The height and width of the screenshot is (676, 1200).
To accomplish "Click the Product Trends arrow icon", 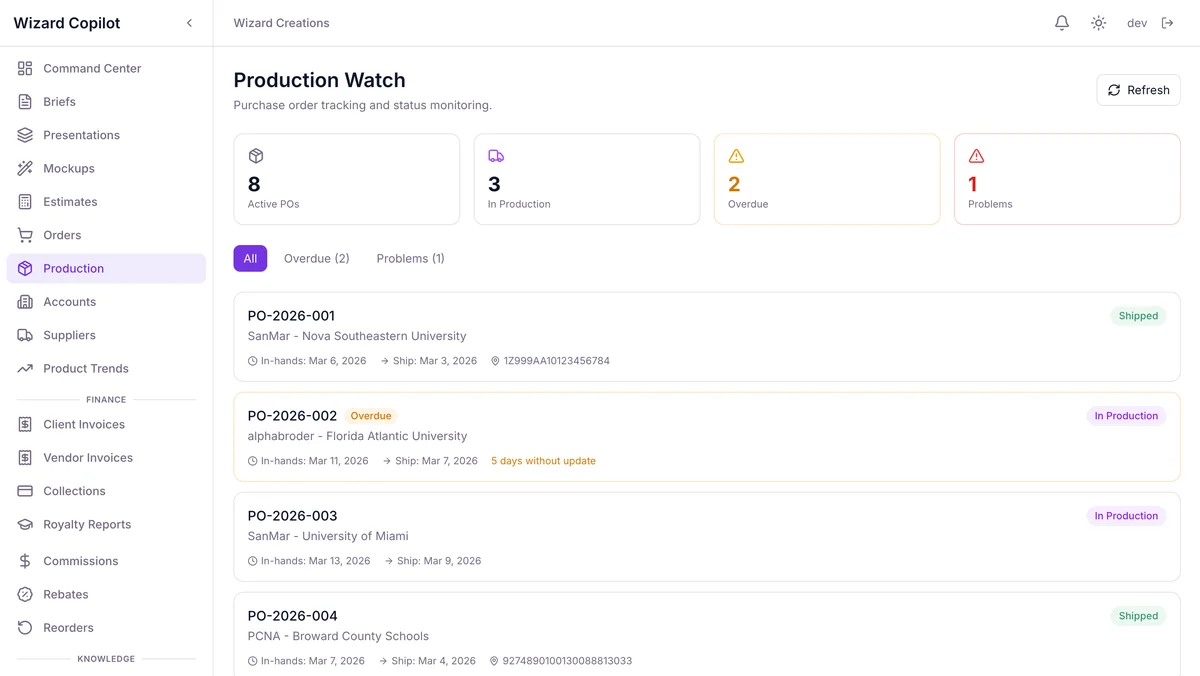I will pos(25,368).
